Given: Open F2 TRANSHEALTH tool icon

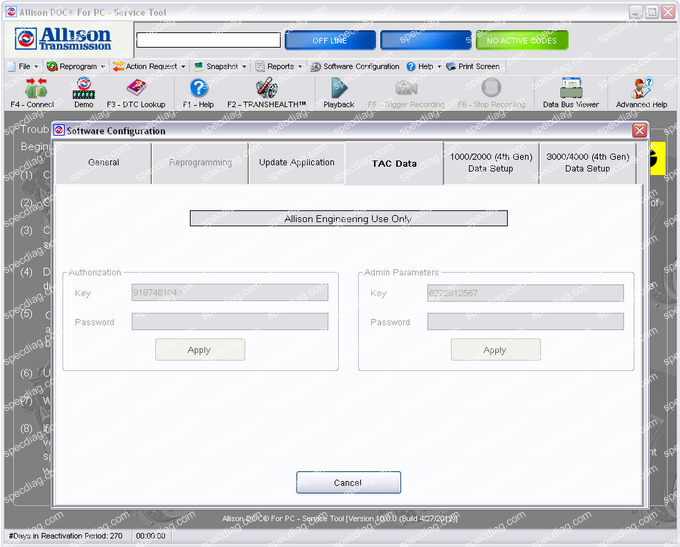Looking at the screenshot, I should pos(266,89).
